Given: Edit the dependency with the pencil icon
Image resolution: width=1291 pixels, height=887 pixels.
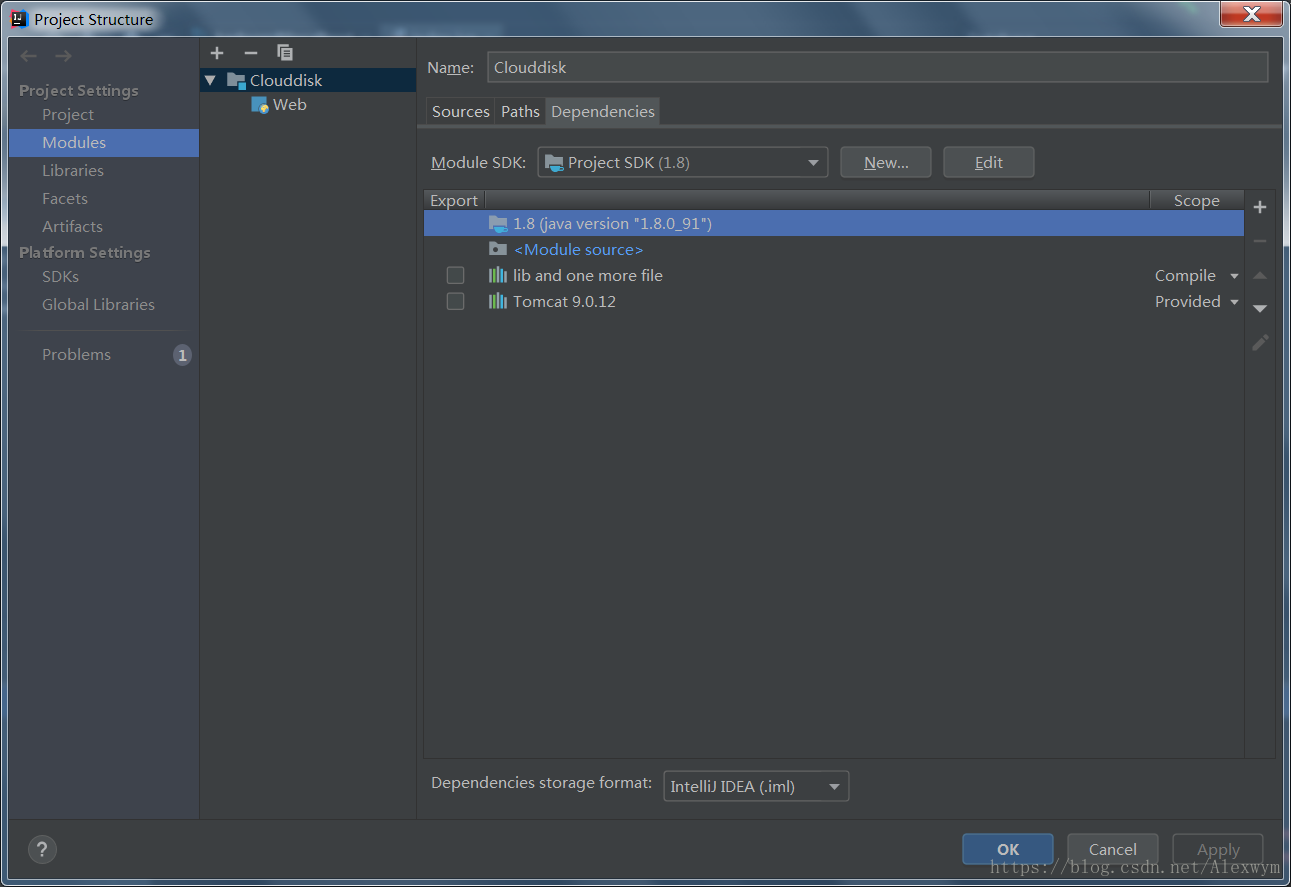Looking at the screenshot, I should point(1260,342).
